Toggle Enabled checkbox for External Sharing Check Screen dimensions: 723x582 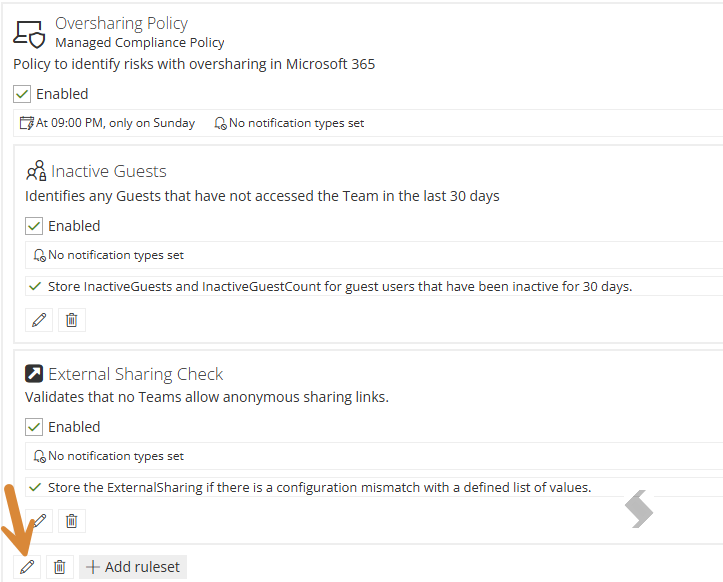click(x=34, y=427)
